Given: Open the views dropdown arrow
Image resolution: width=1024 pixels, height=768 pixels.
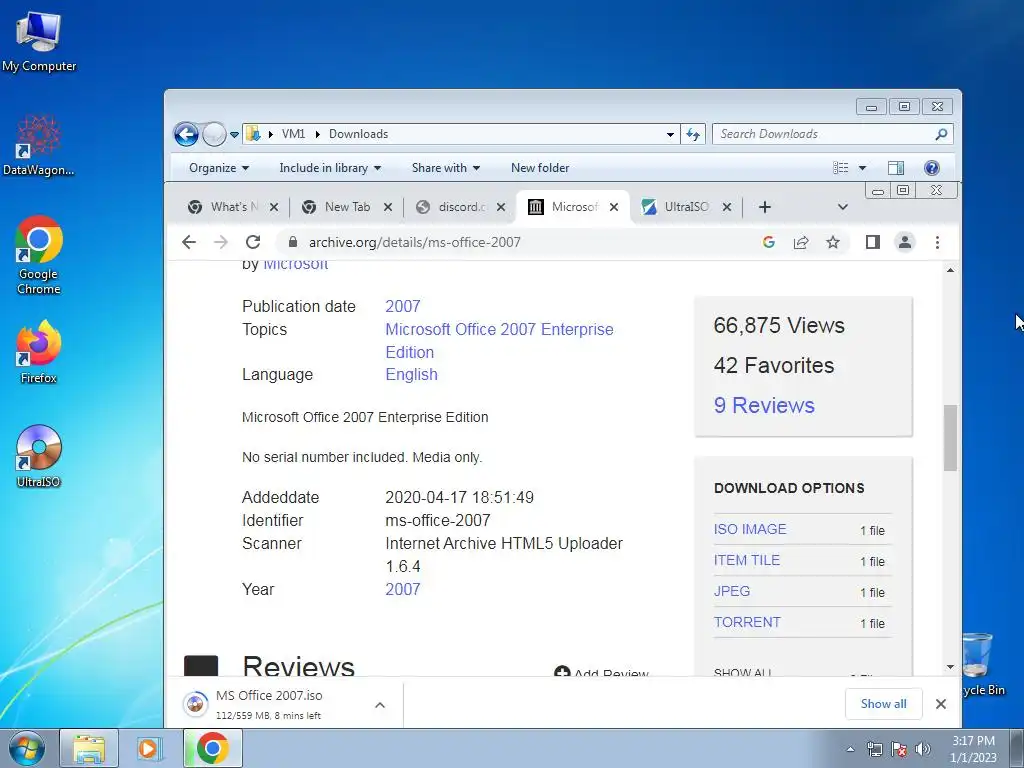Looking at the screenshot, I should [x=862, y=168].
